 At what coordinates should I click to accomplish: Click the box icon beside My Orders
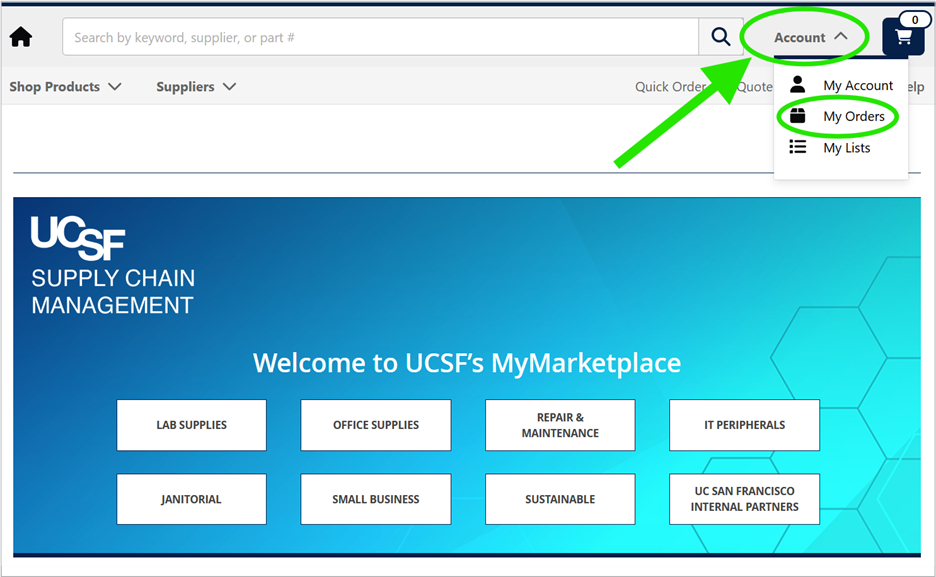[798, 116]
